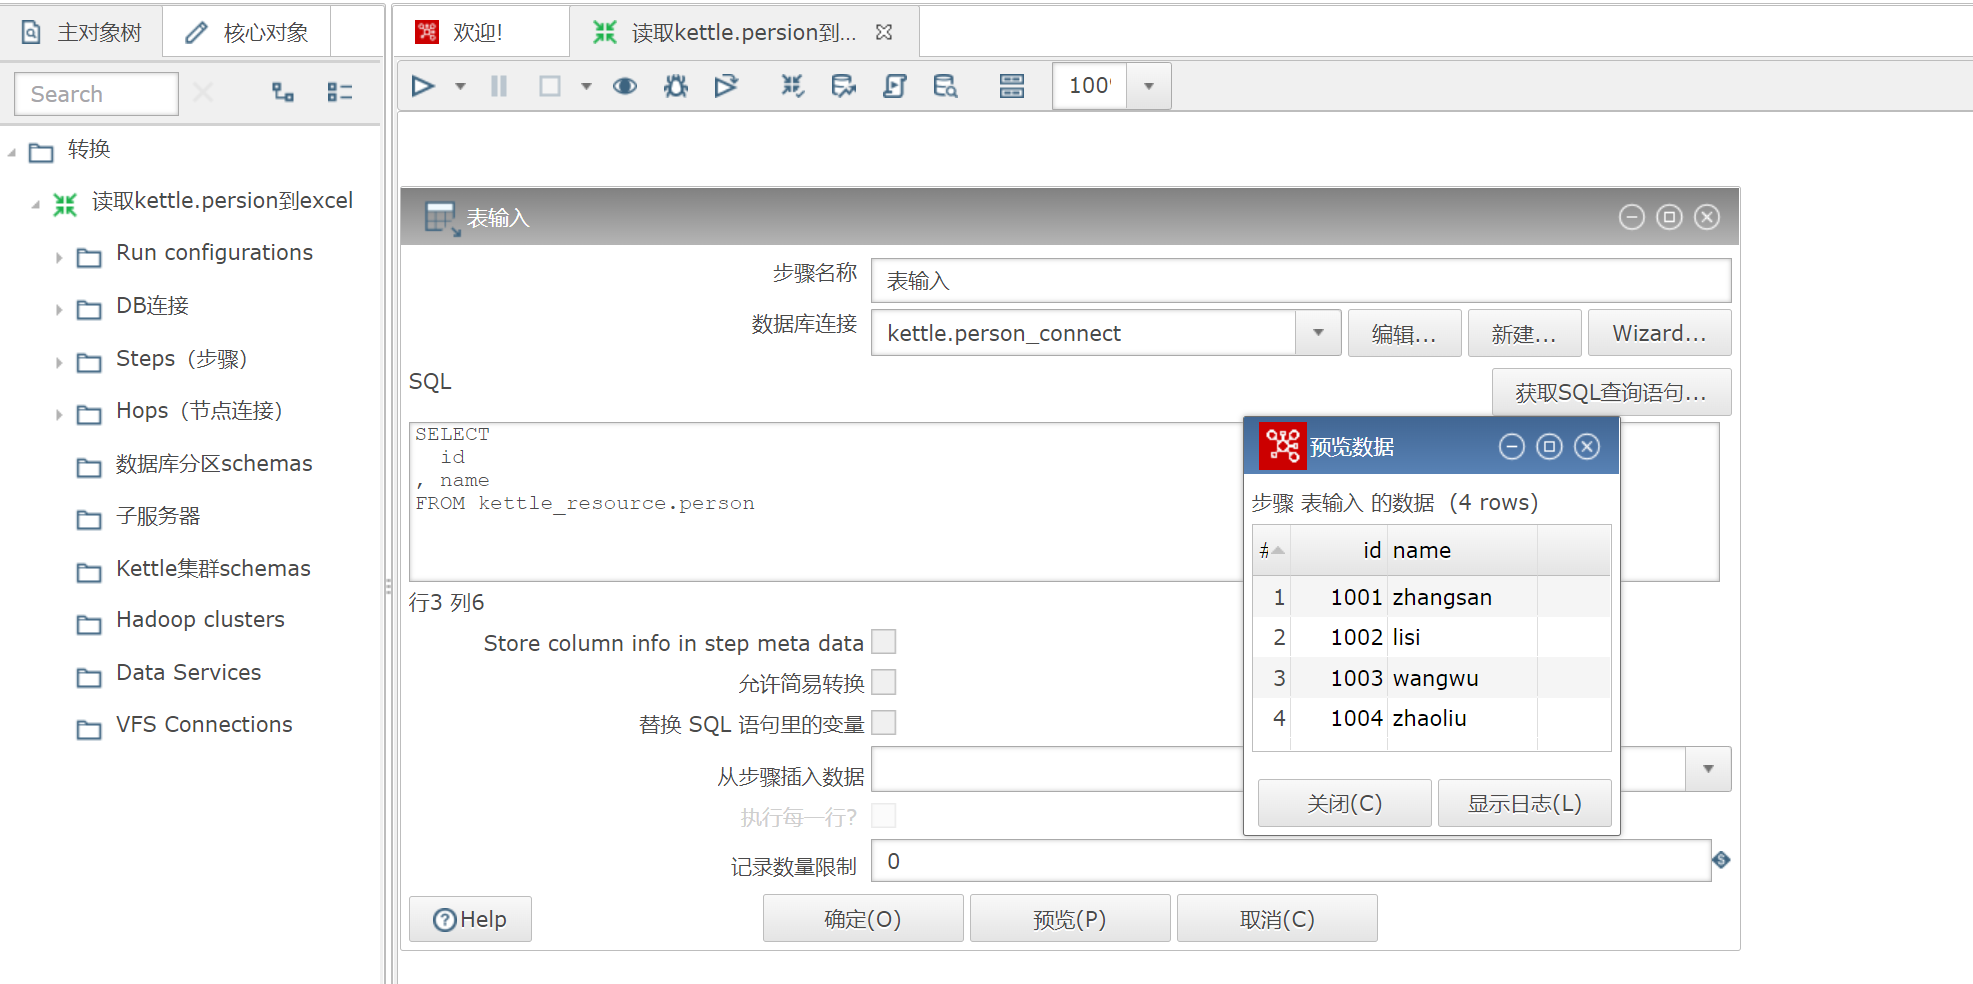Expand Hops (节点连接) folder
This screenshot has height=984, width=1973.
59,414
